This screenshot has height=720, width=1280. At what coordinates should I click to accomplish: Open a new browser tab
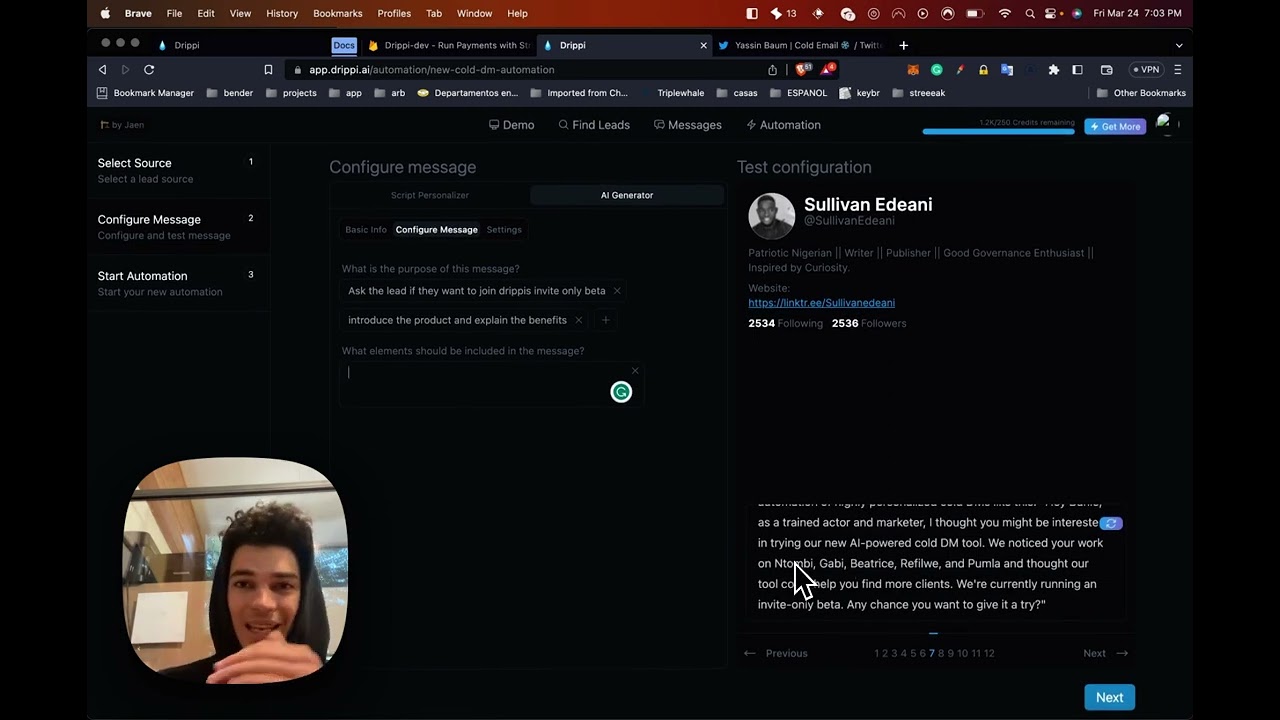(x=903, y=45)
